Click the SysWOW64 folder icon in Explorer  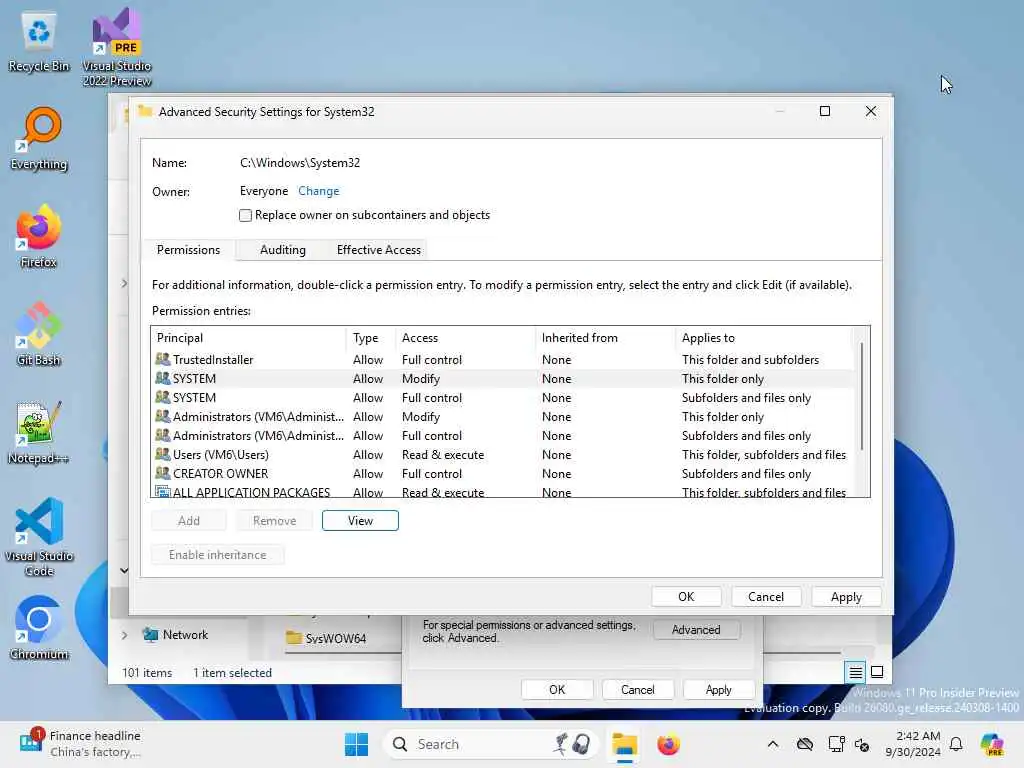[x=294, y=637]
